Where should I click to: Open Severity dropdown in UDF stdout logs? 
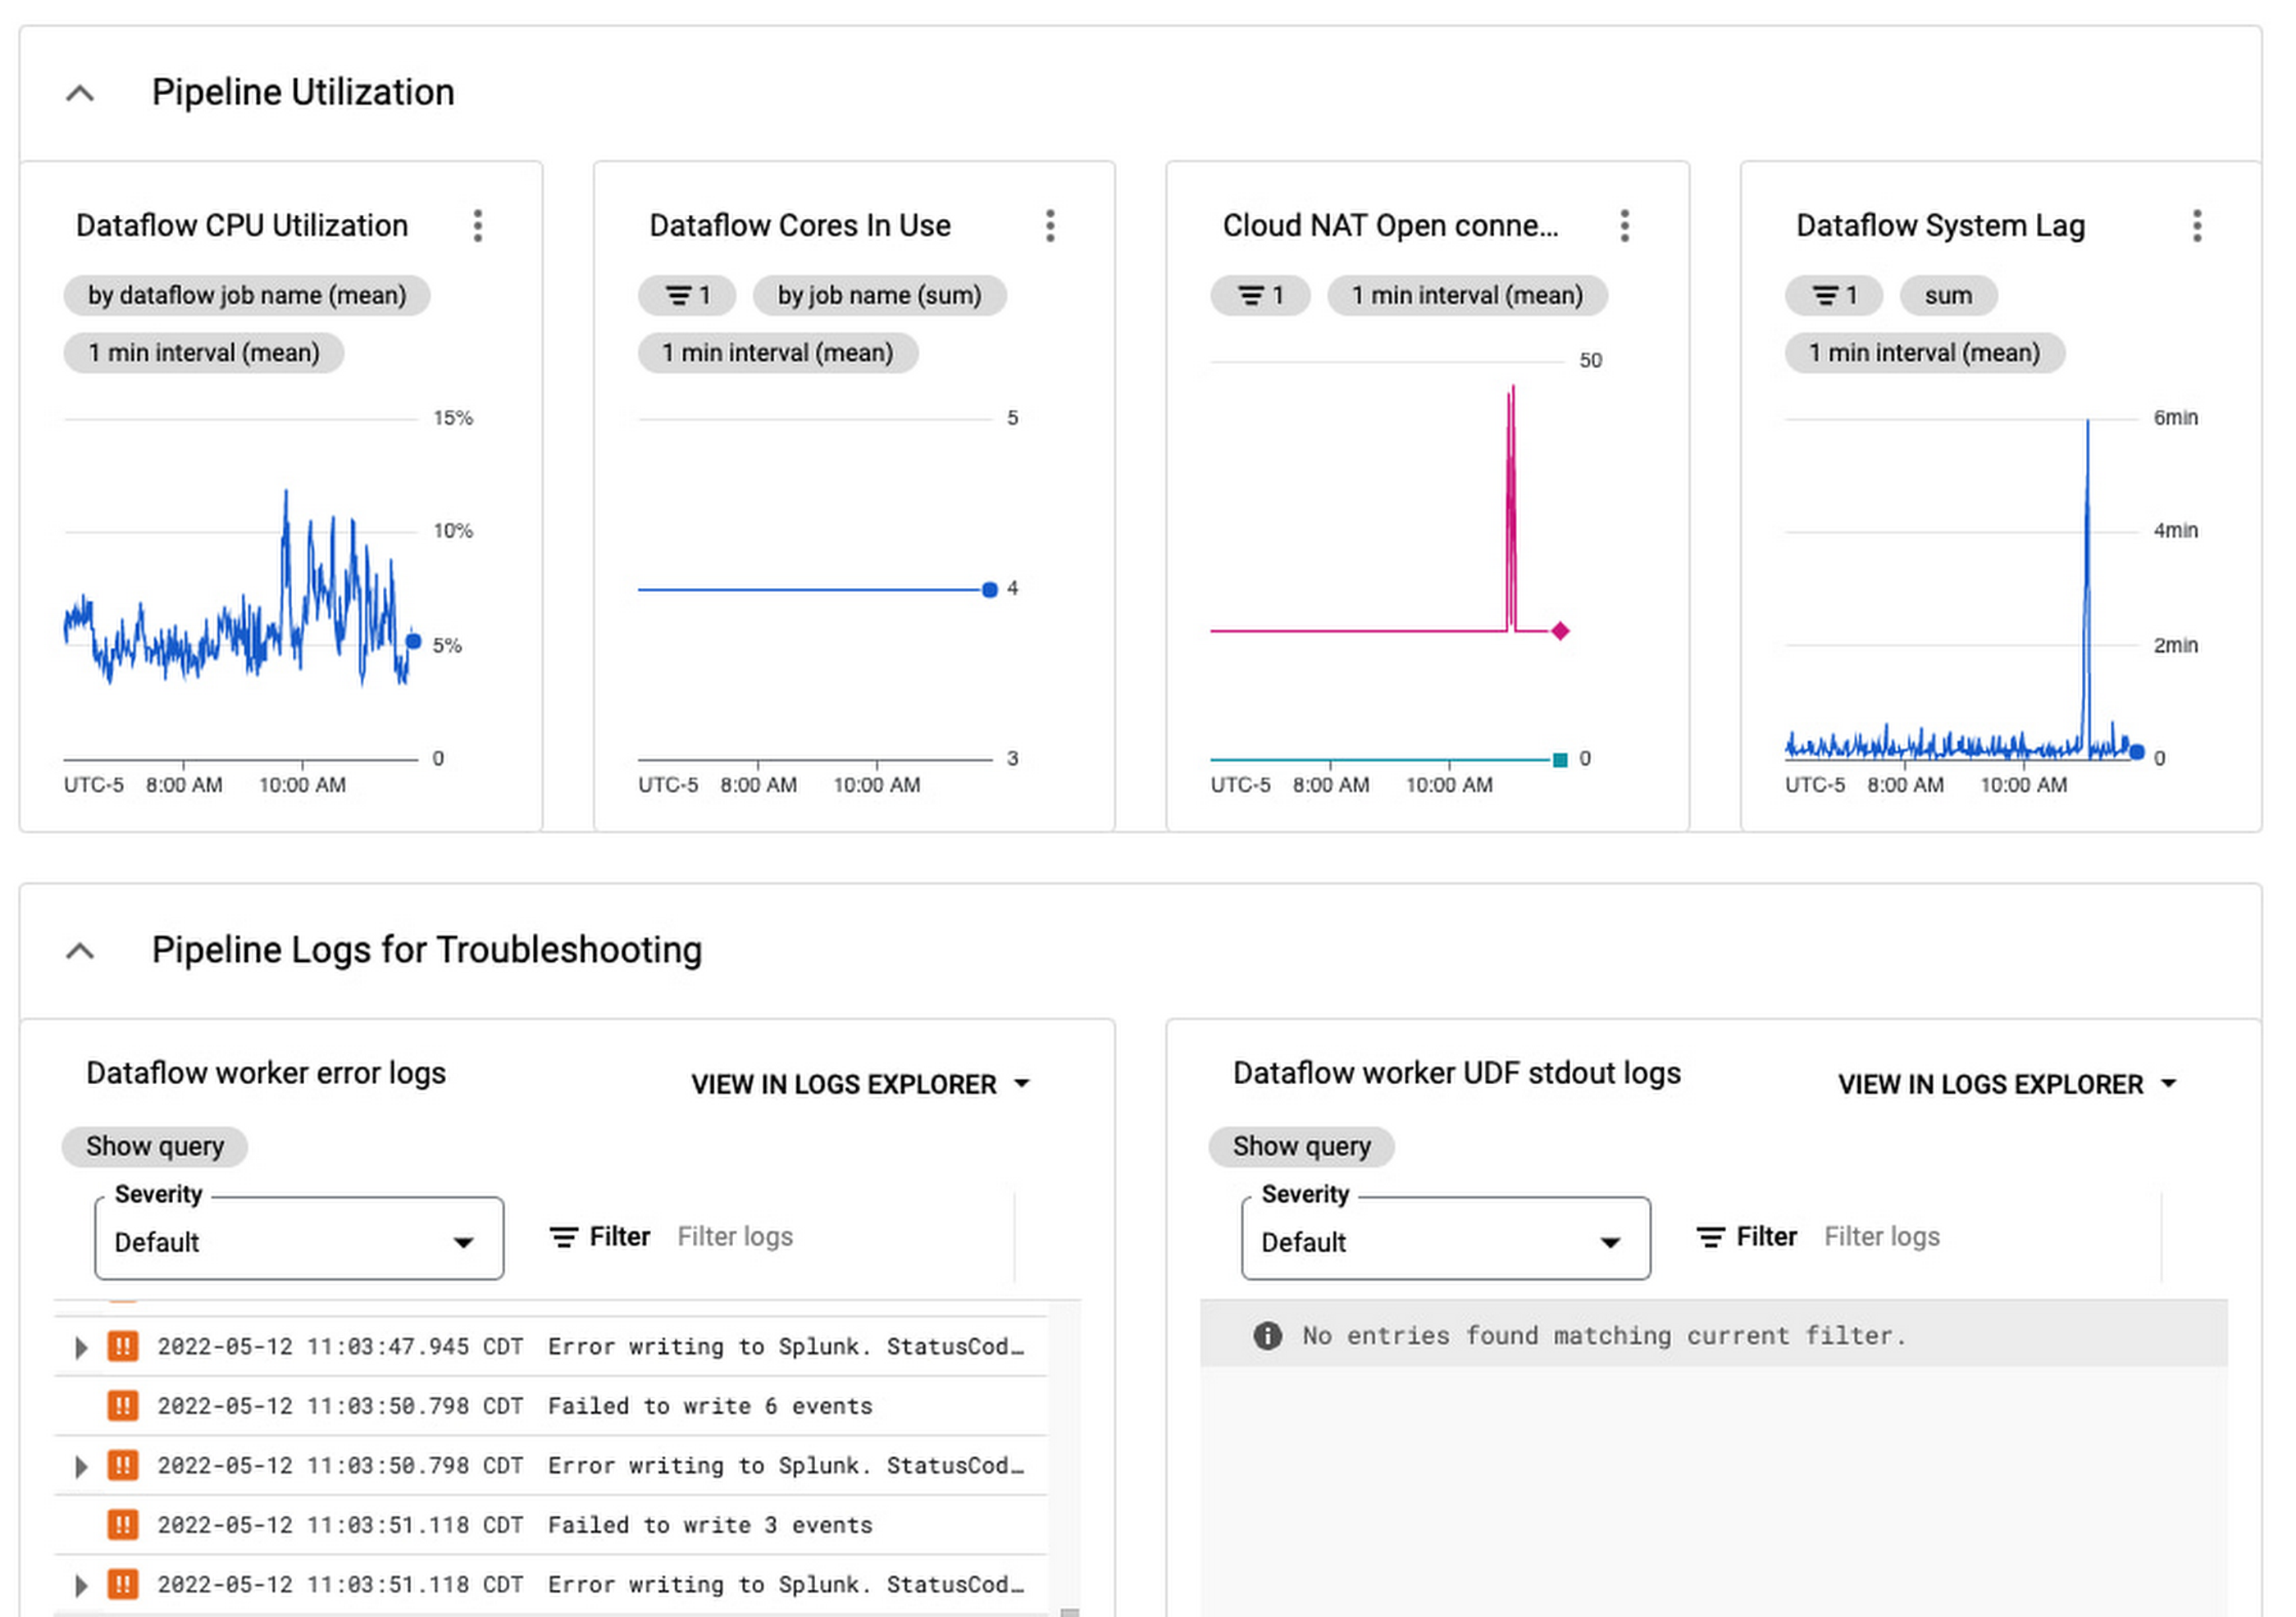point(1446,1239)
